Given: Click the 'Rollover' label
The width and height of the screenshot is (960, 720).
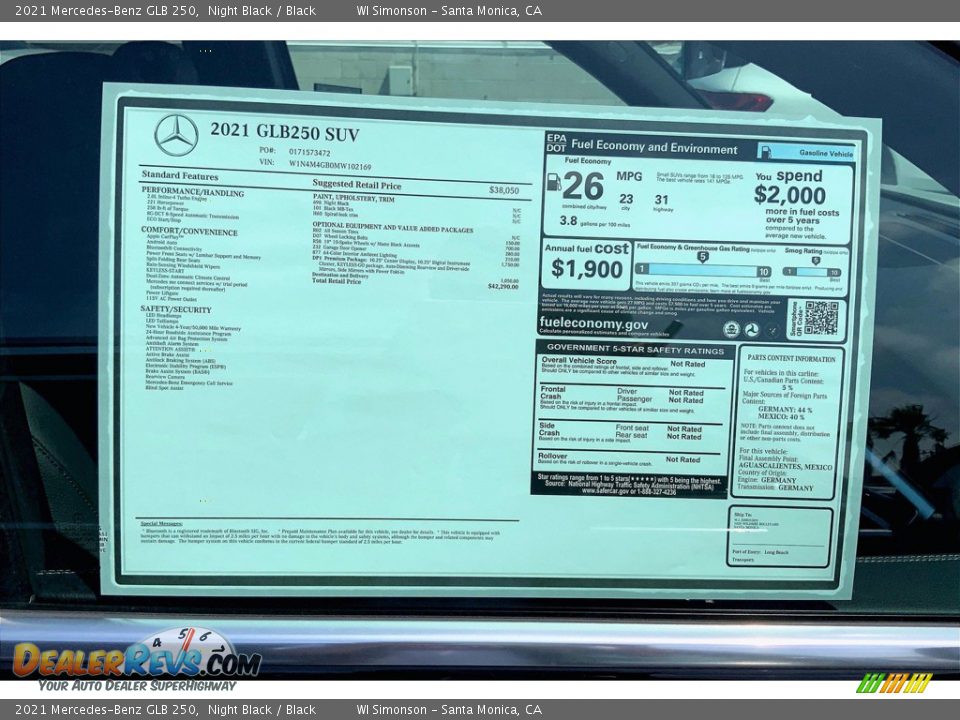Looking at the screenshot, I should pyautogui.click(x=552, y=456).
